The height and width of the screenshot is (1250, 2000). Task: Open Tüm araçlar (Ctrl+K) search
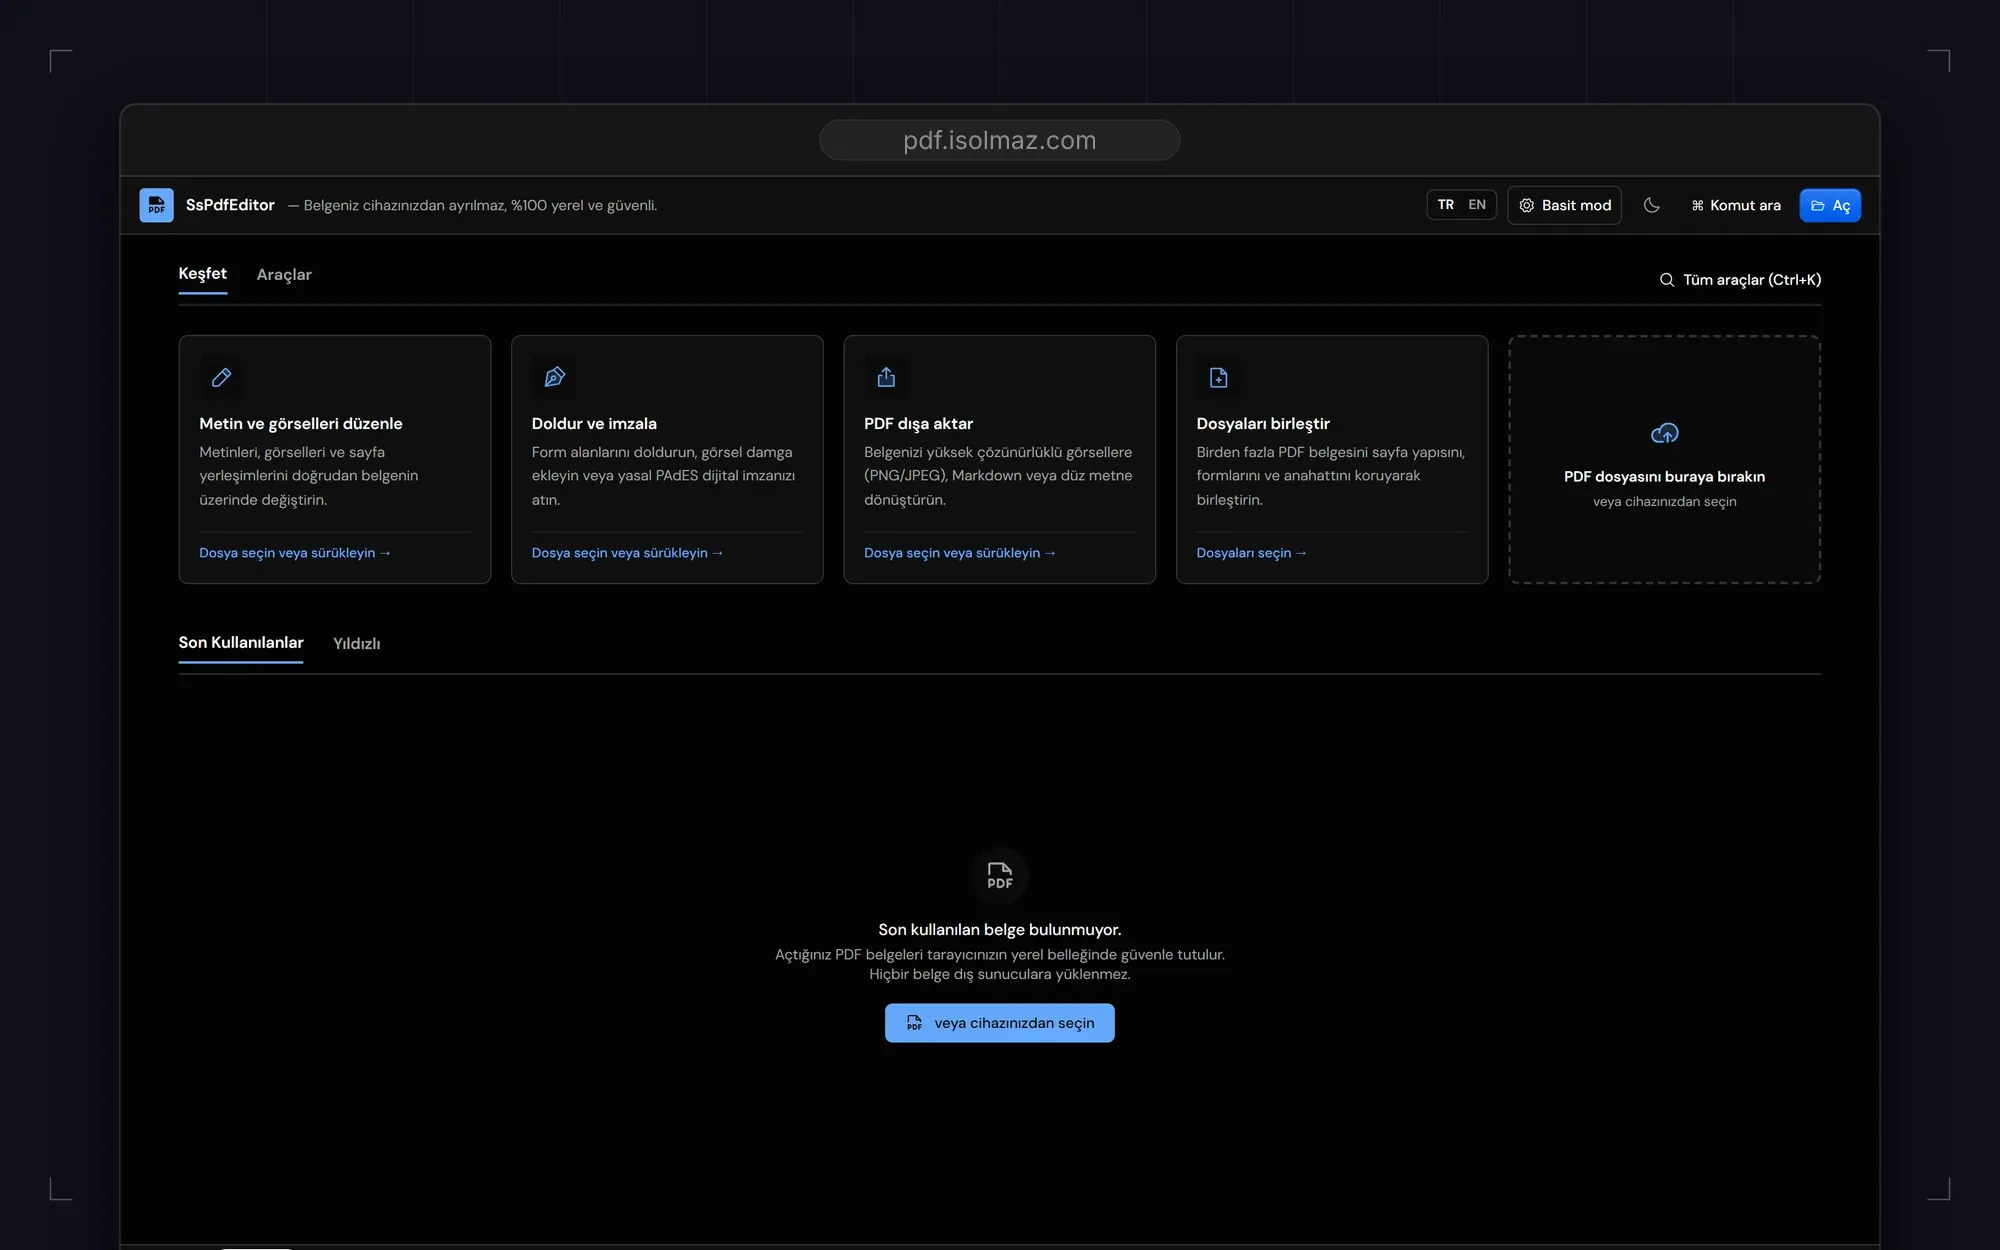[1740, 280]
